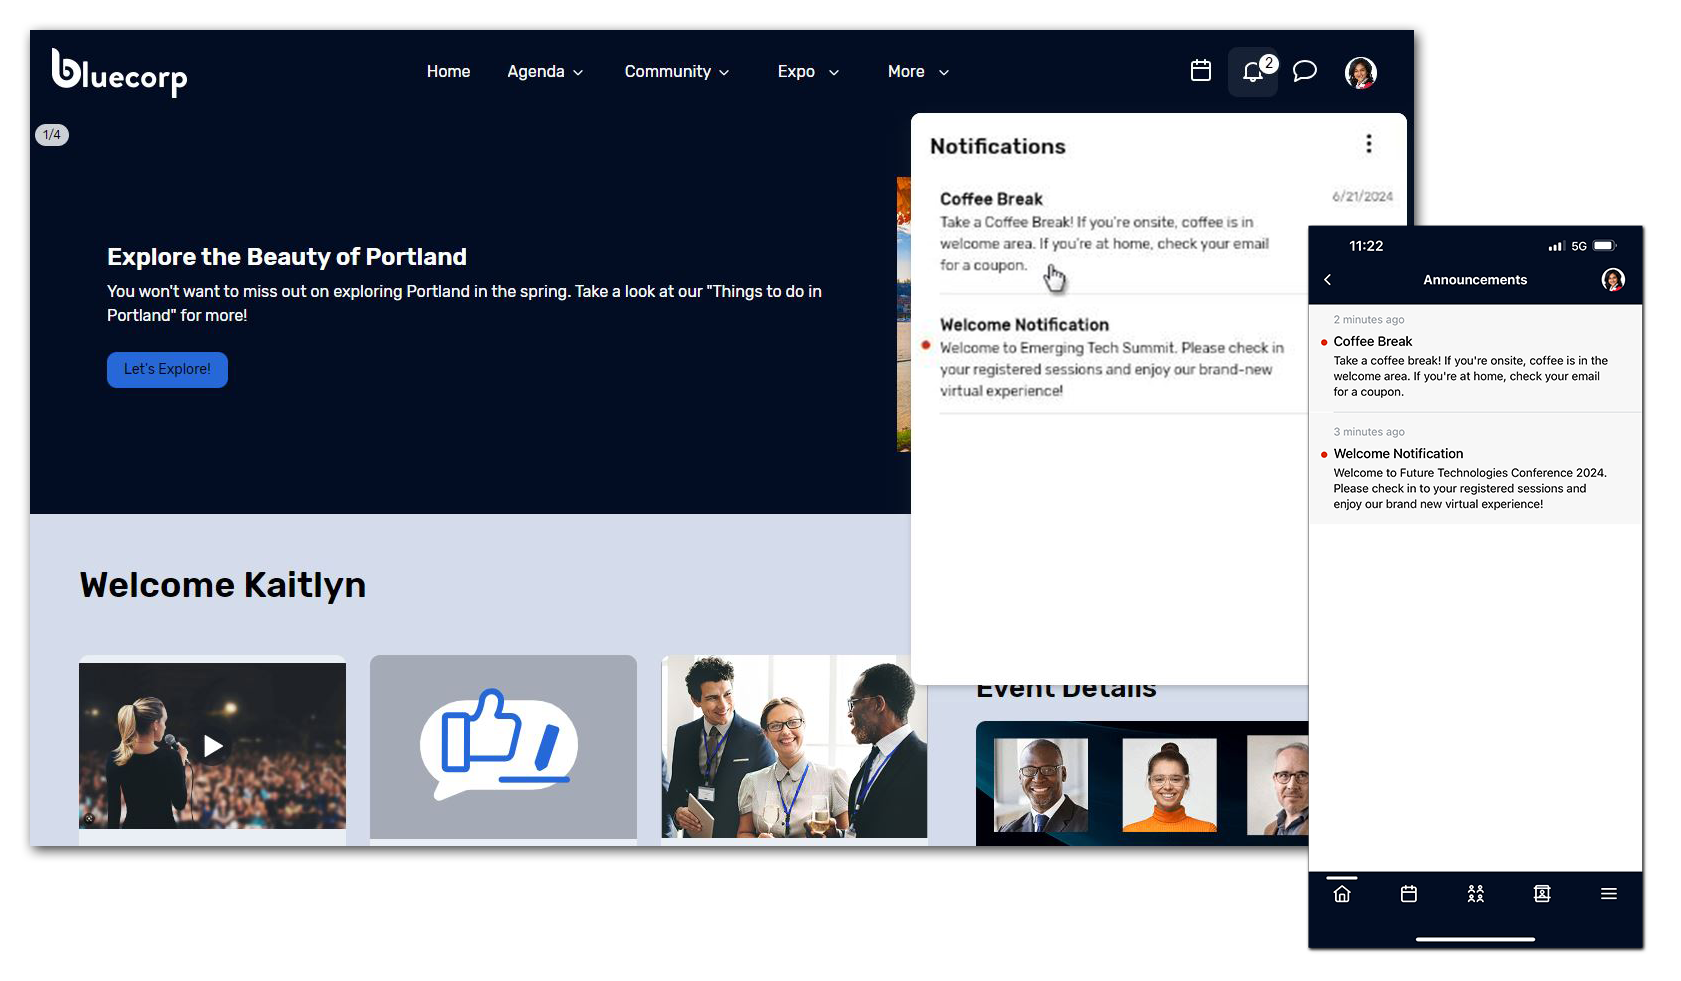The image size is (1681, 981).
Task: Click the notification bell icon
Action: [1253, 72]
